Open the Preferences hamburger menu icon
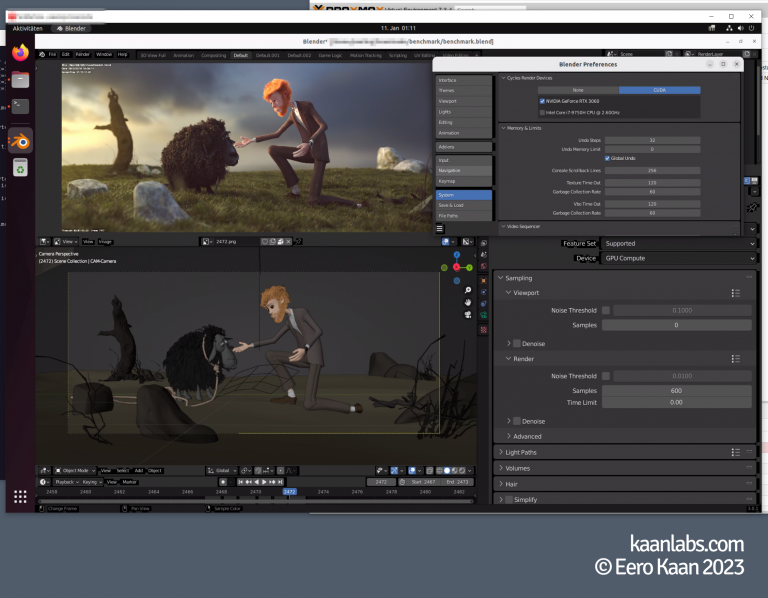The height and width of the screenshot is (598, 768). pos(439,229)
